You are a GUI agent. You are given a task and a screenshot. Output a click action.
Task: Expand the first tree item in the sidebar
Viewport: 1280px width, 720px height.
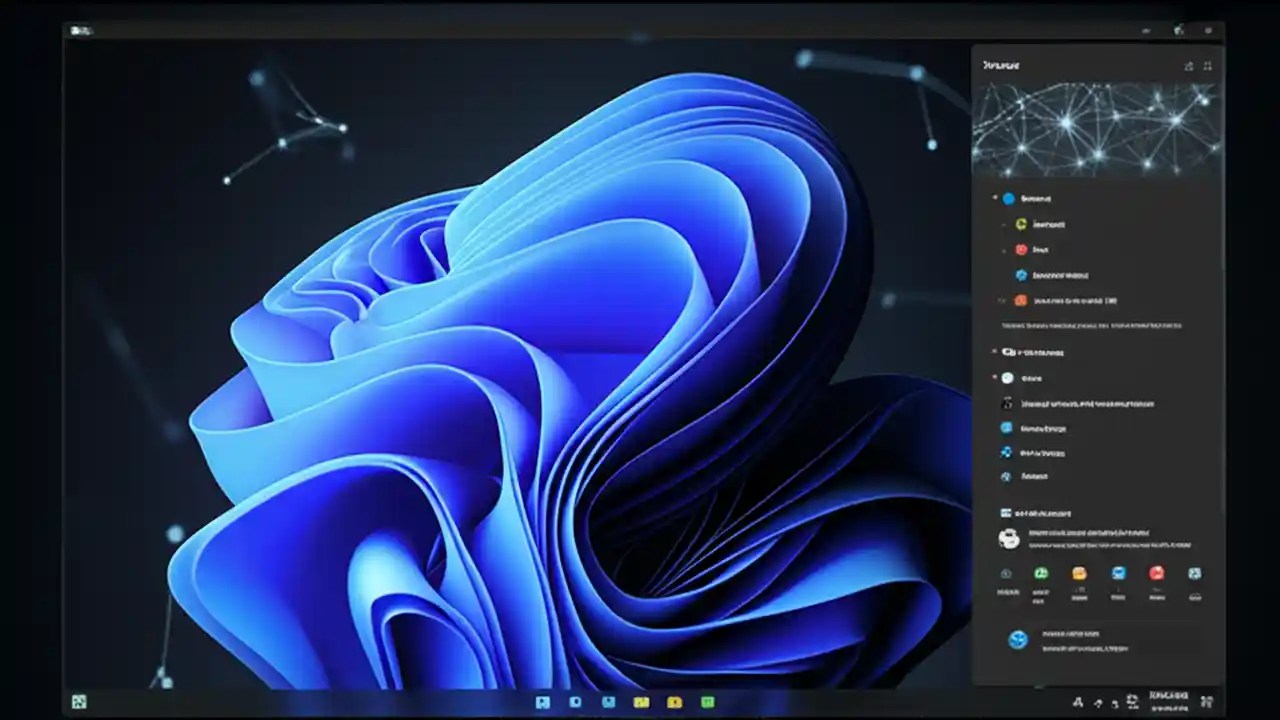coord(992,196)
